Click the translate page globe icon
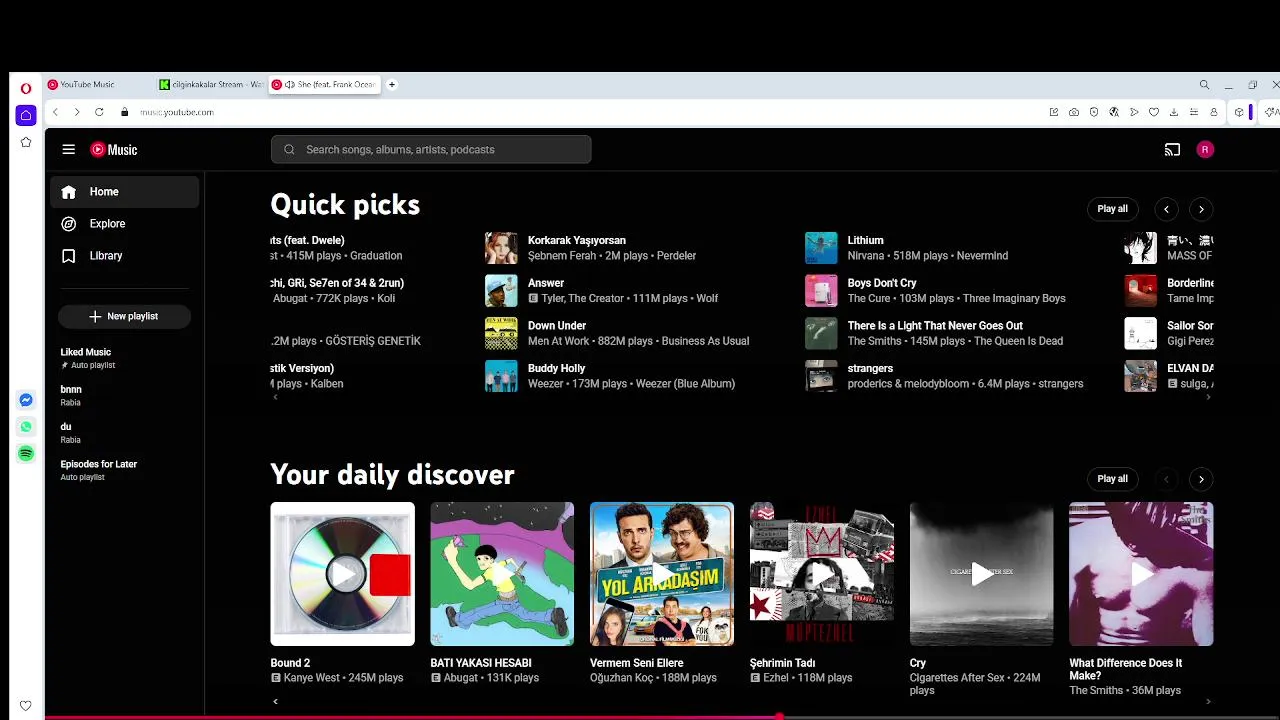 coord(1114,112)
